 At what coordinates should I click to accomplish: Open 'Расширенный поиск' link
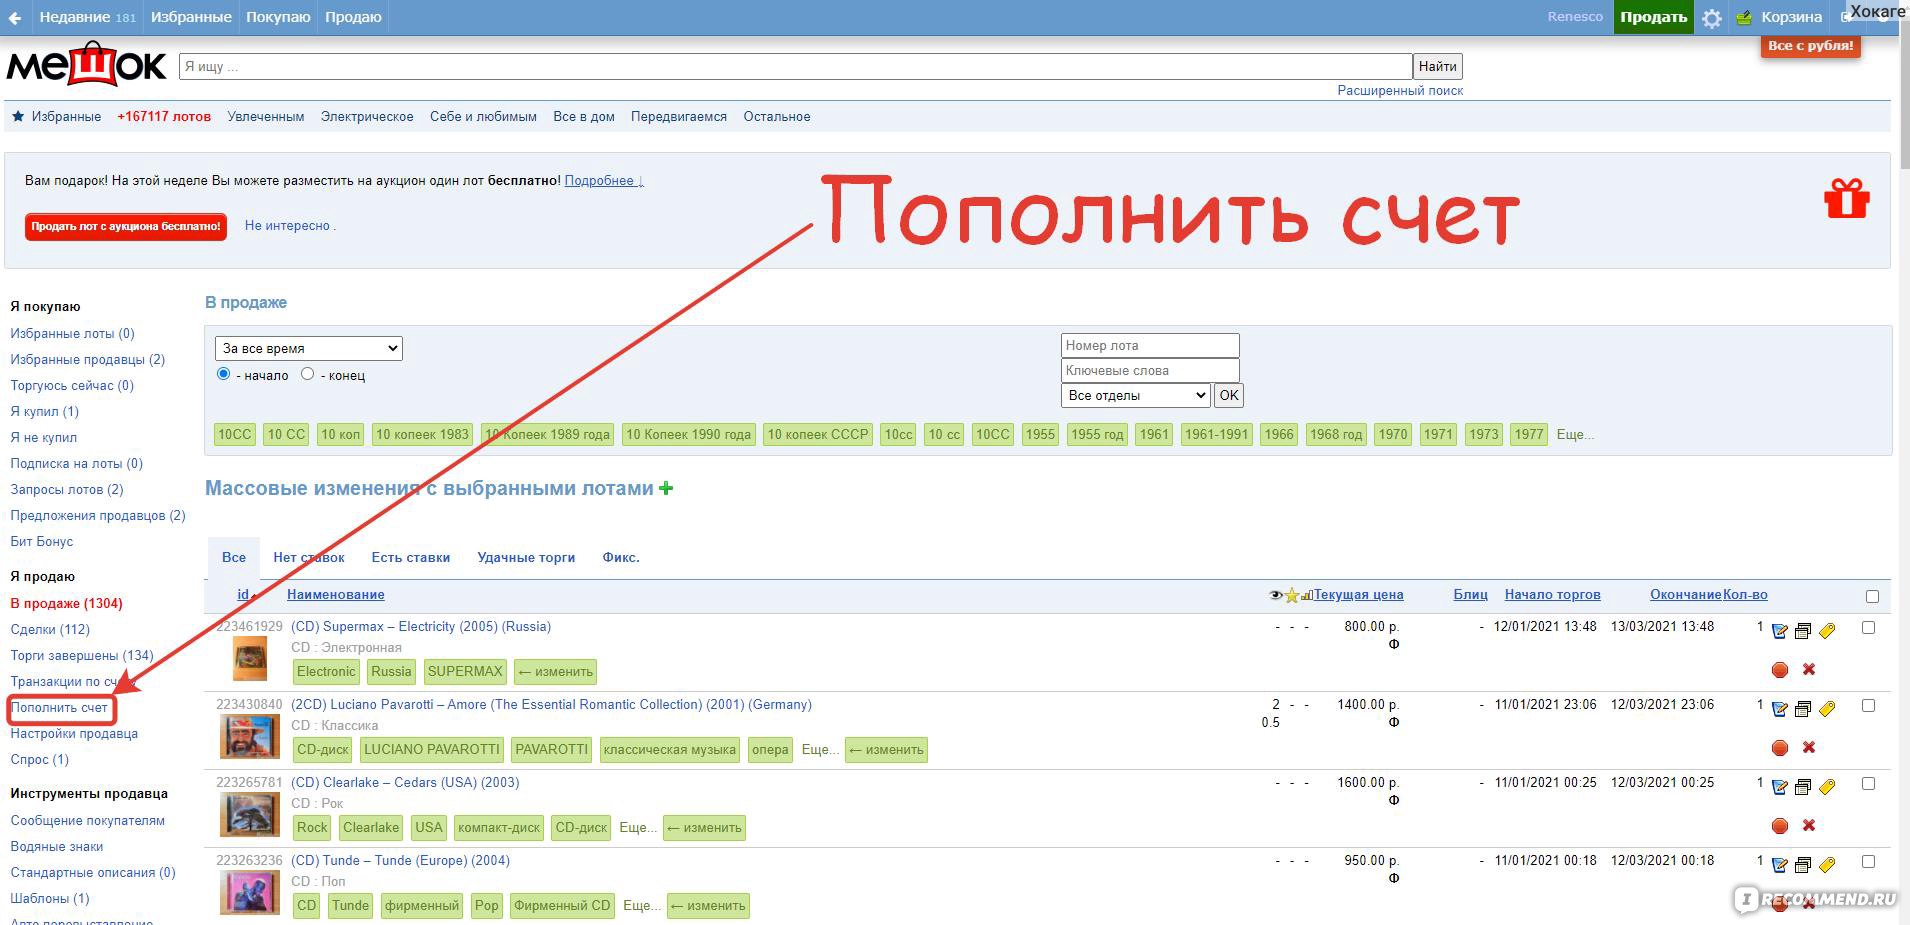(x=1400, y=90)
